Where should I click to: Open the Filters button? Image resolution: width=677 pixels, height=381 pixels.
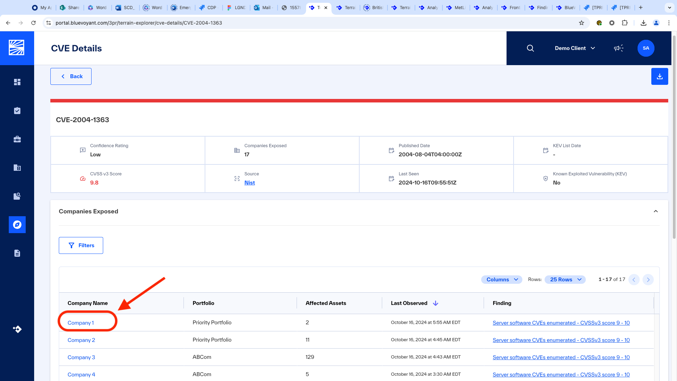(81, 245)
